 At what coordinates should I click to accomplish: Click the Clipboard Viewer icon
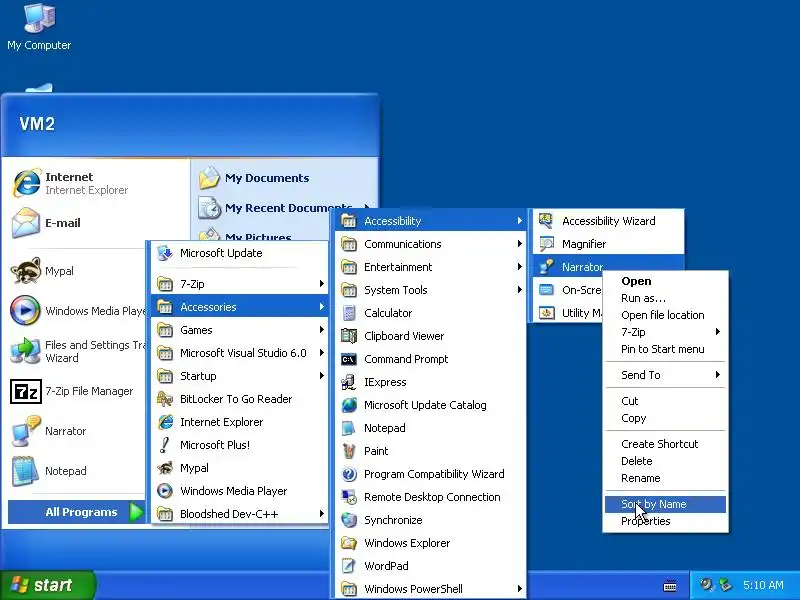pos(349,336)
